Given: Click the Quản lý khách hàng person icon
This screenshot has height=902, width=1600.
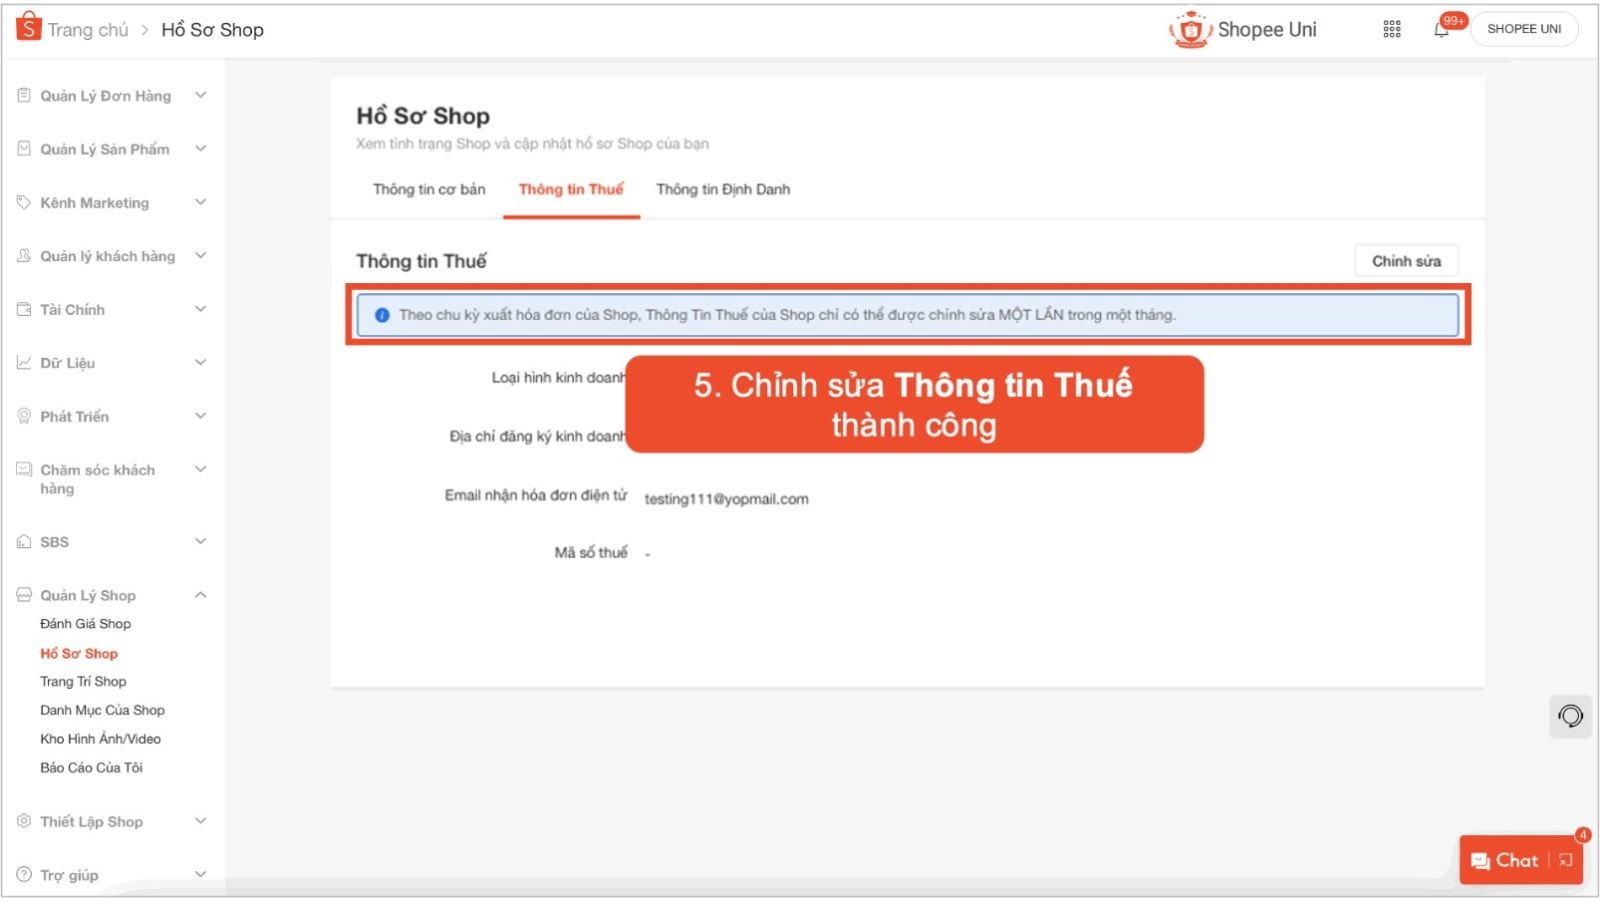Looking at the screenshot, I should point(24,255).
